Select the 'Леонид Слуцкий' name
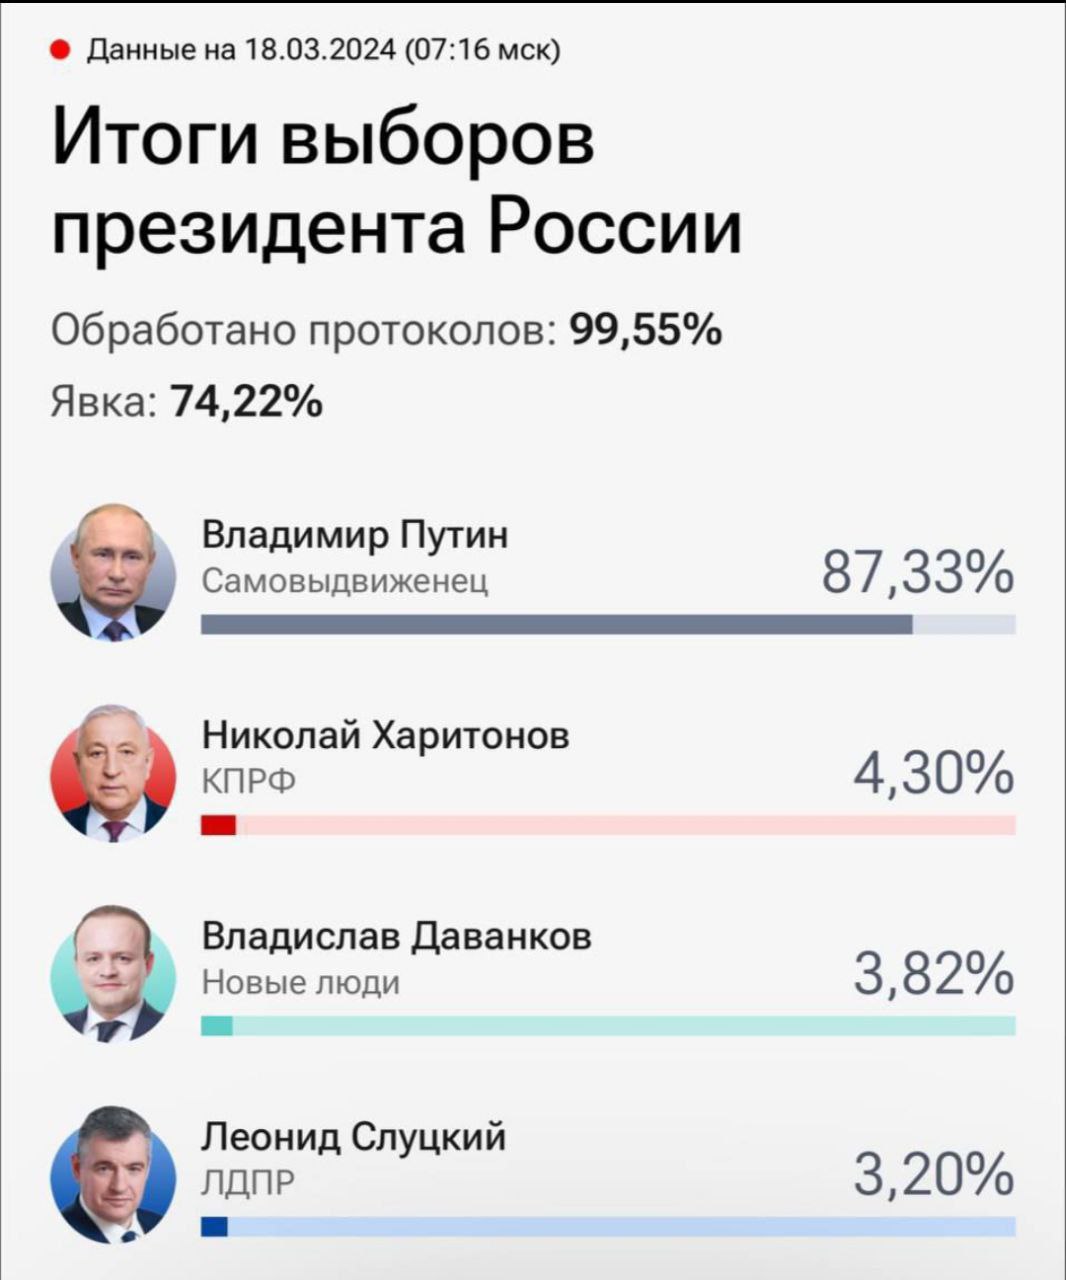The image size is (1066, 1280). (354, 1137)
